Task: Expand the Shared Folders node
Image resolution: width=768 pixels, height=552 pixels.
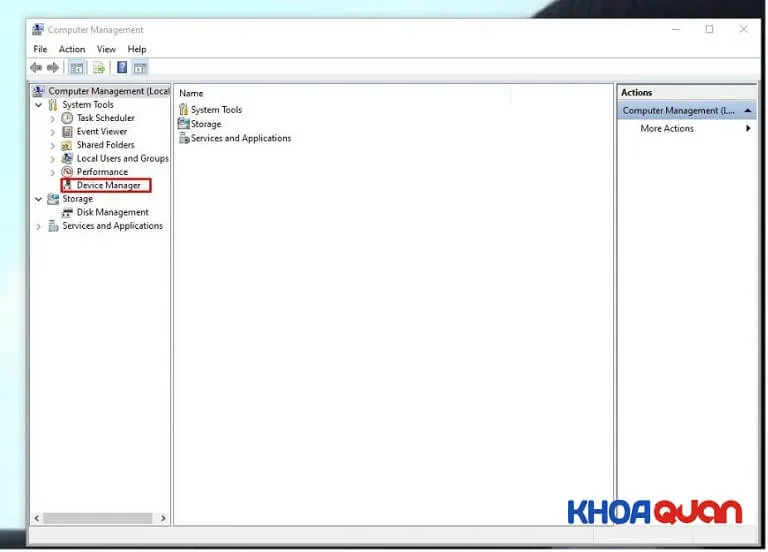Action: (53, 145)
